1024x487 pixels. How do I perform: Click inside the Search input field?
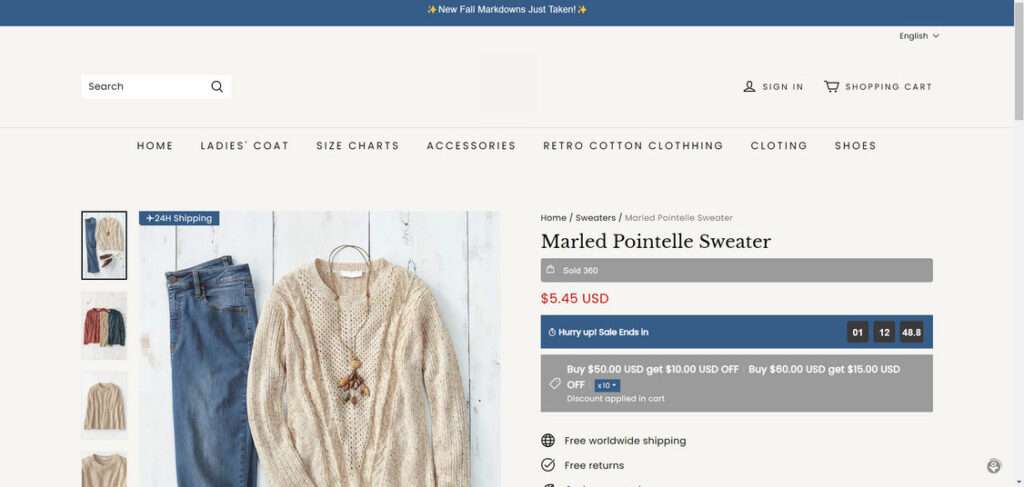(x=145, y=87)
